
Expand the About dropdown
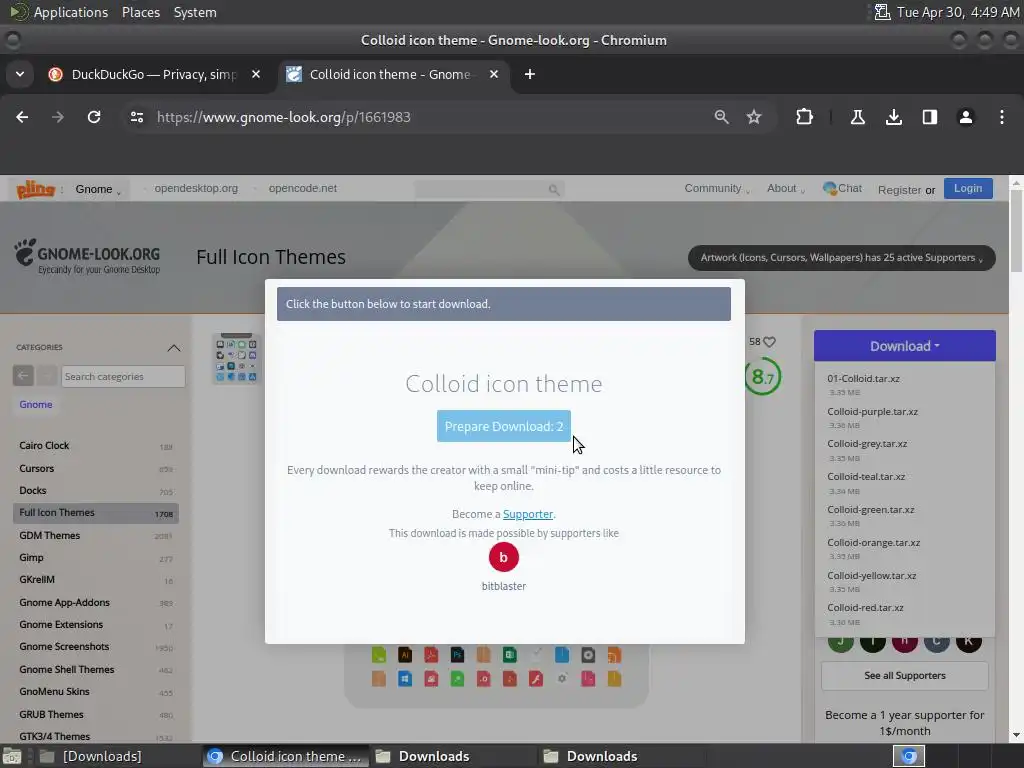(x=786, y=188)
